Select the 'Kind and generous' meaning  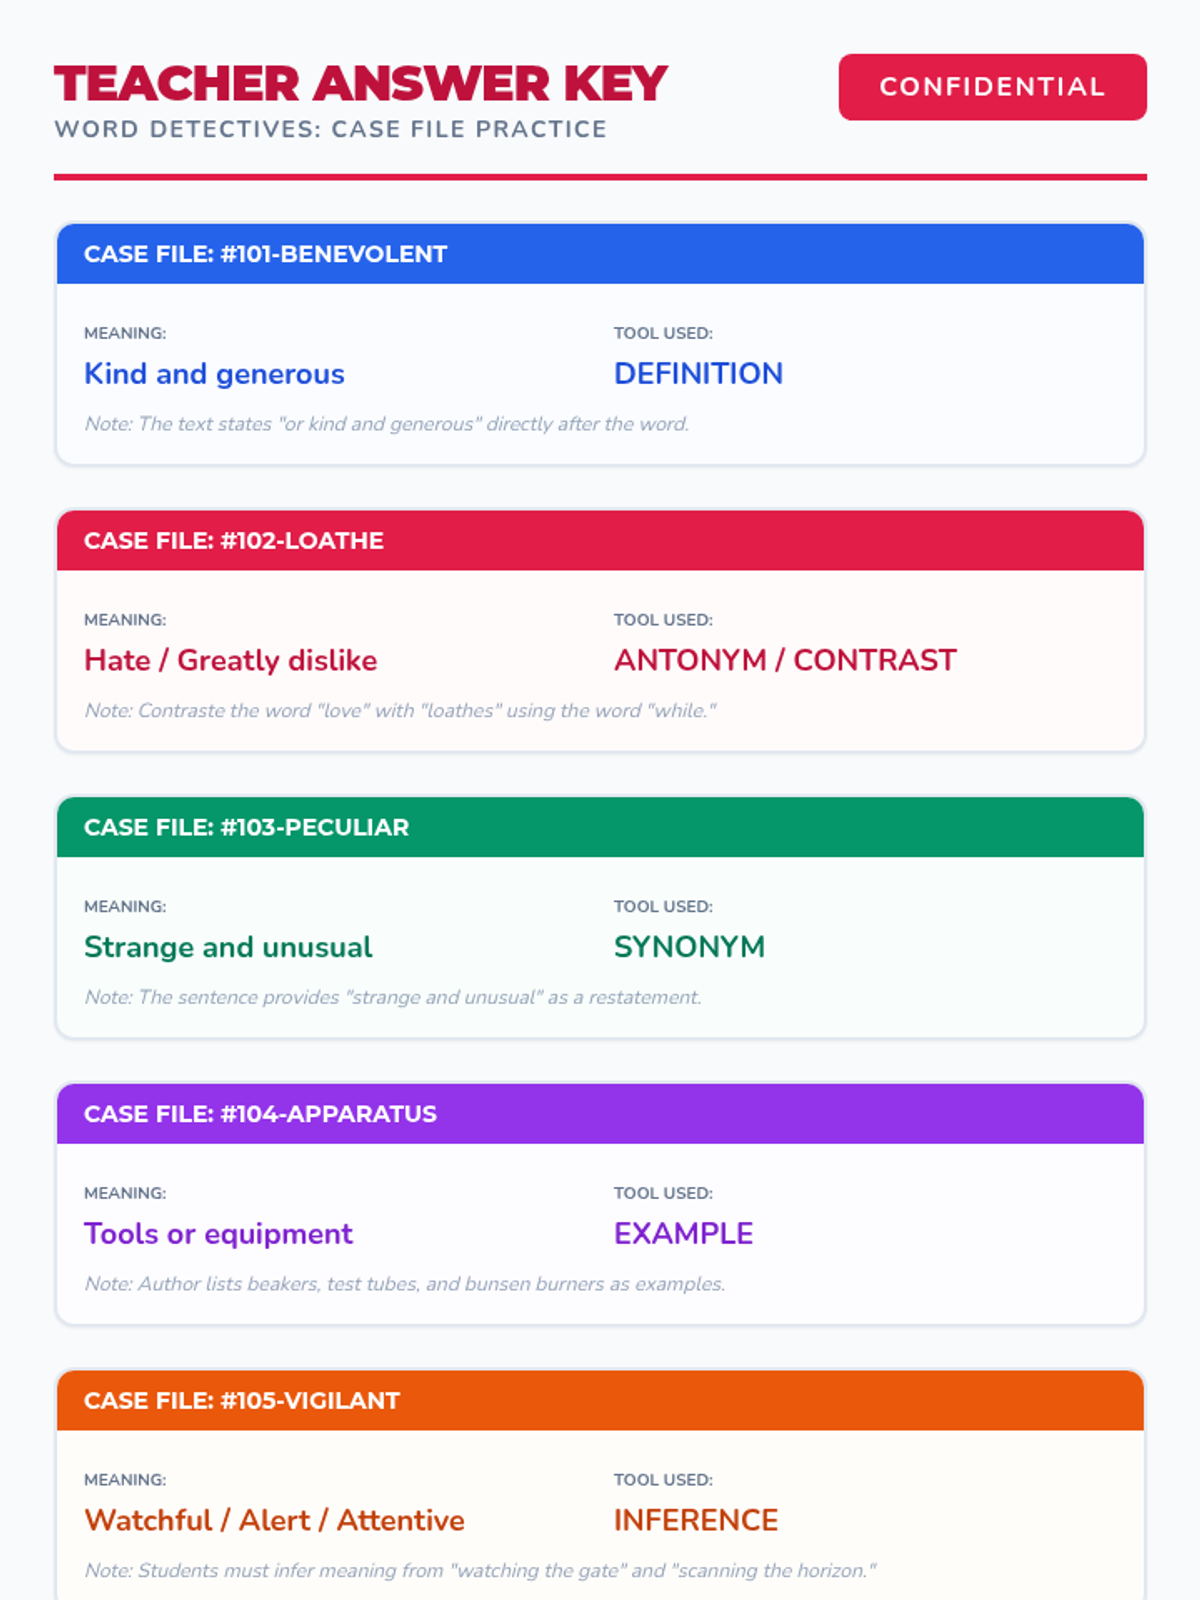214,374
